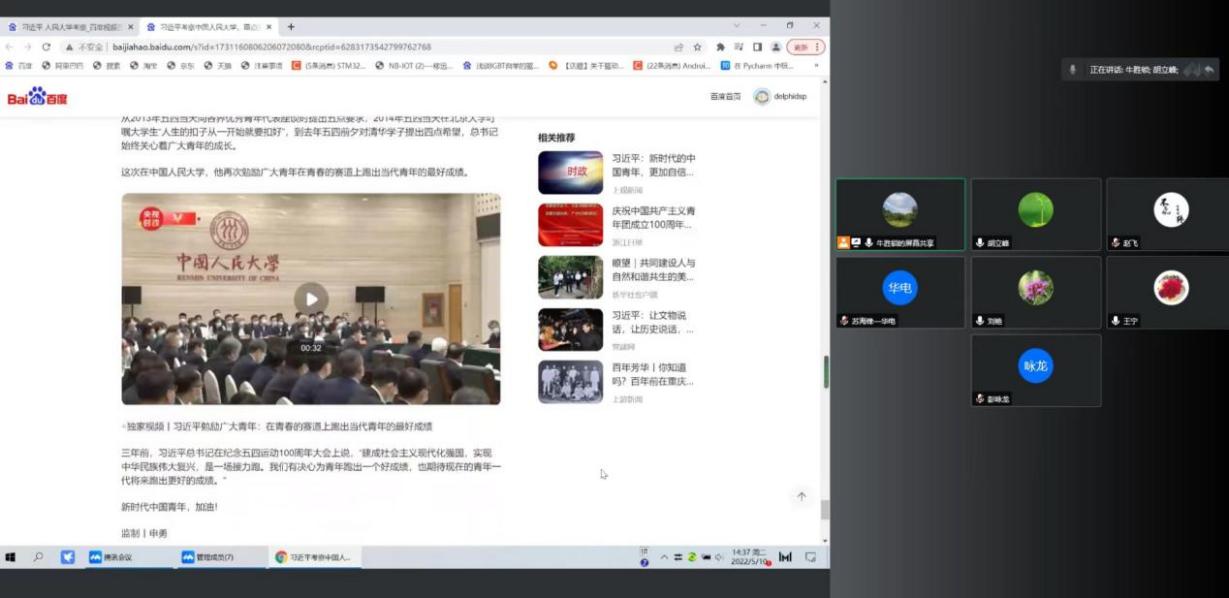1229x598 pixels.
Task: Reload the page in the browser
Action: 46,47
